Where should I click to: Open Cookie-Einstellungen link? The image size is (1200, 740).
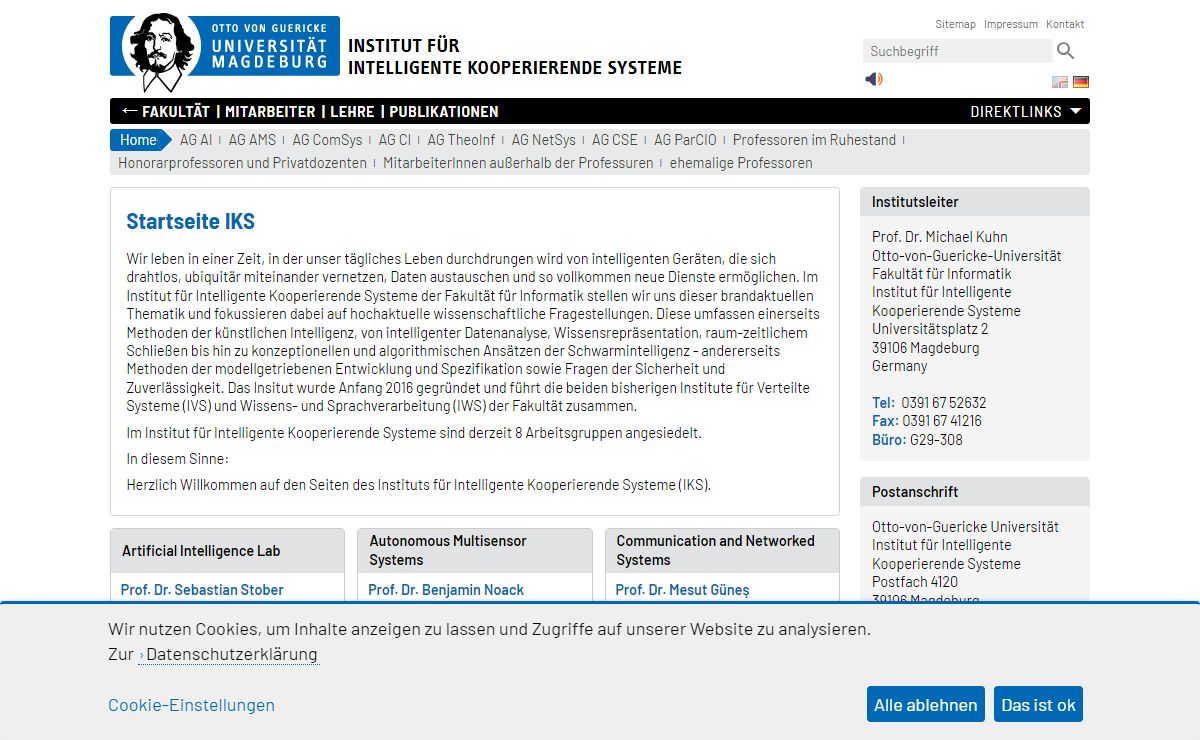click(x=191, y=705)
